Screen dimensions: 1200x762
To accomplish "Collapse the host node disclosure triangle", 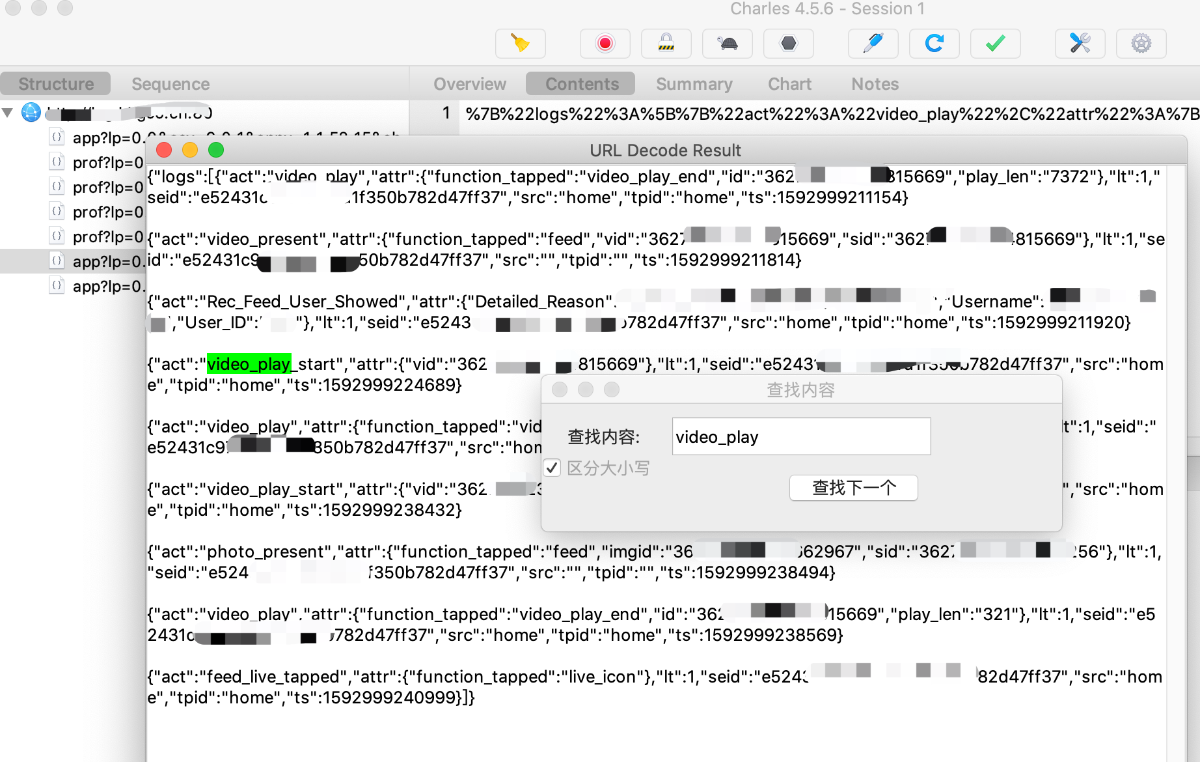I will [x=9, y=113].
